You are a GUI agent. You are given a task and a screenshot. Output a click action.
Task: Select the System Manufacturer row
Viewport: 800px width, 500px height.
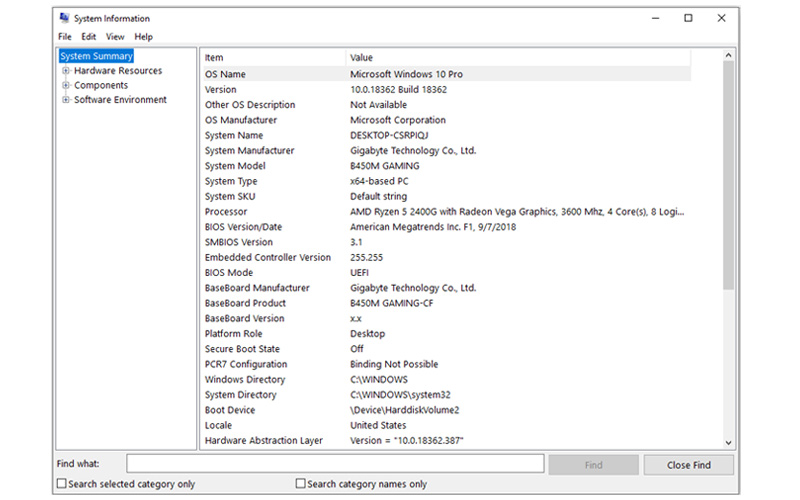click(x=447, y=151)
